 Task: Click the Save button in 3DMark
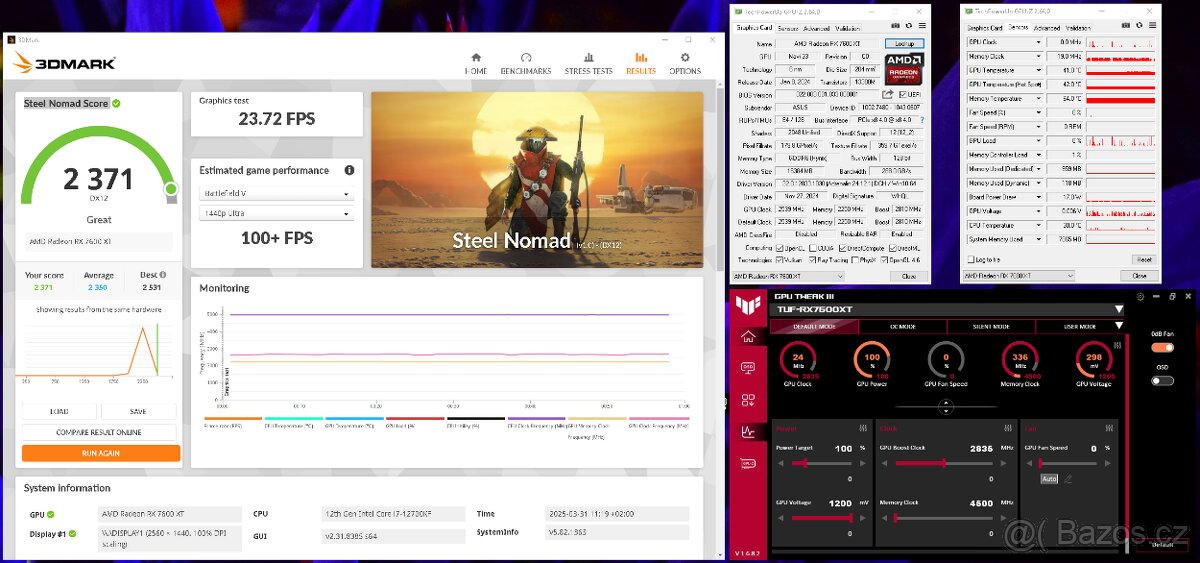click(x=138, y=411)
